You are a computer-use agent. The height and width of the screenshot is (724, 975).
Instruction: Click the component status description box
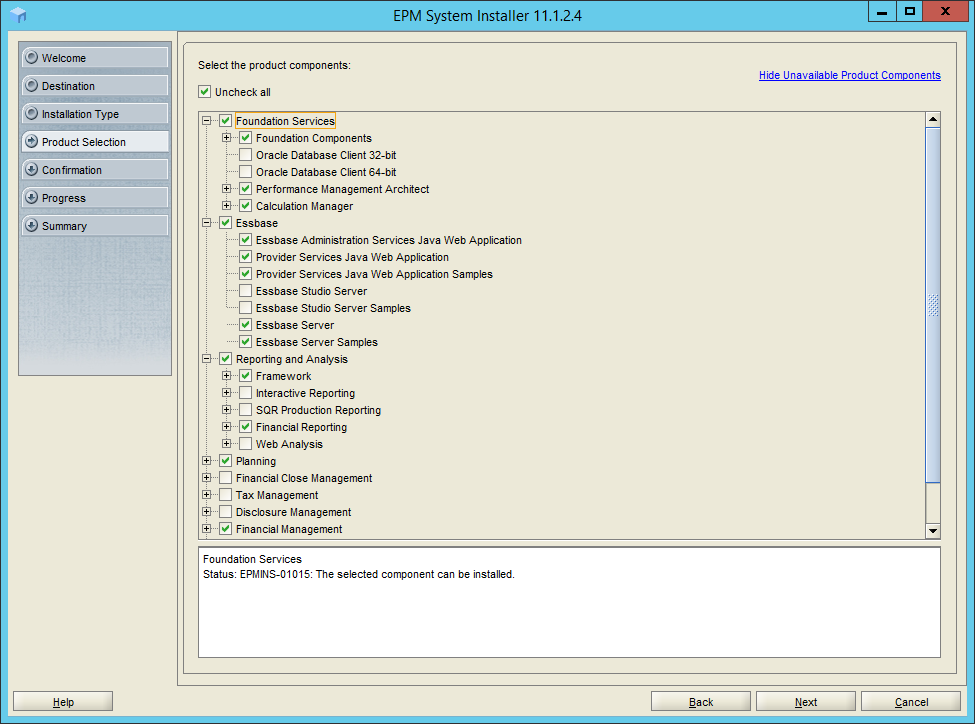[569, 602]
